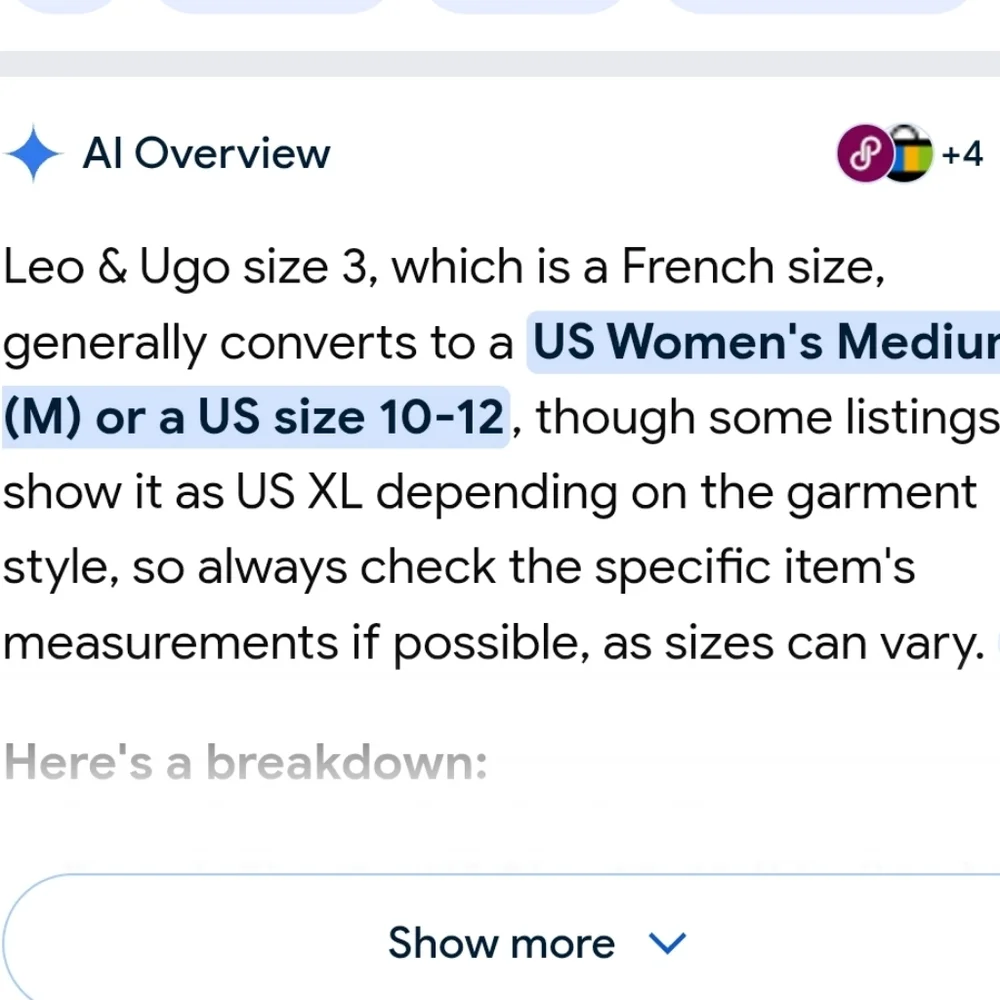Click the gray divider above AI Overview
This screenshot has height=1000, width=1000.
[500, 64]
